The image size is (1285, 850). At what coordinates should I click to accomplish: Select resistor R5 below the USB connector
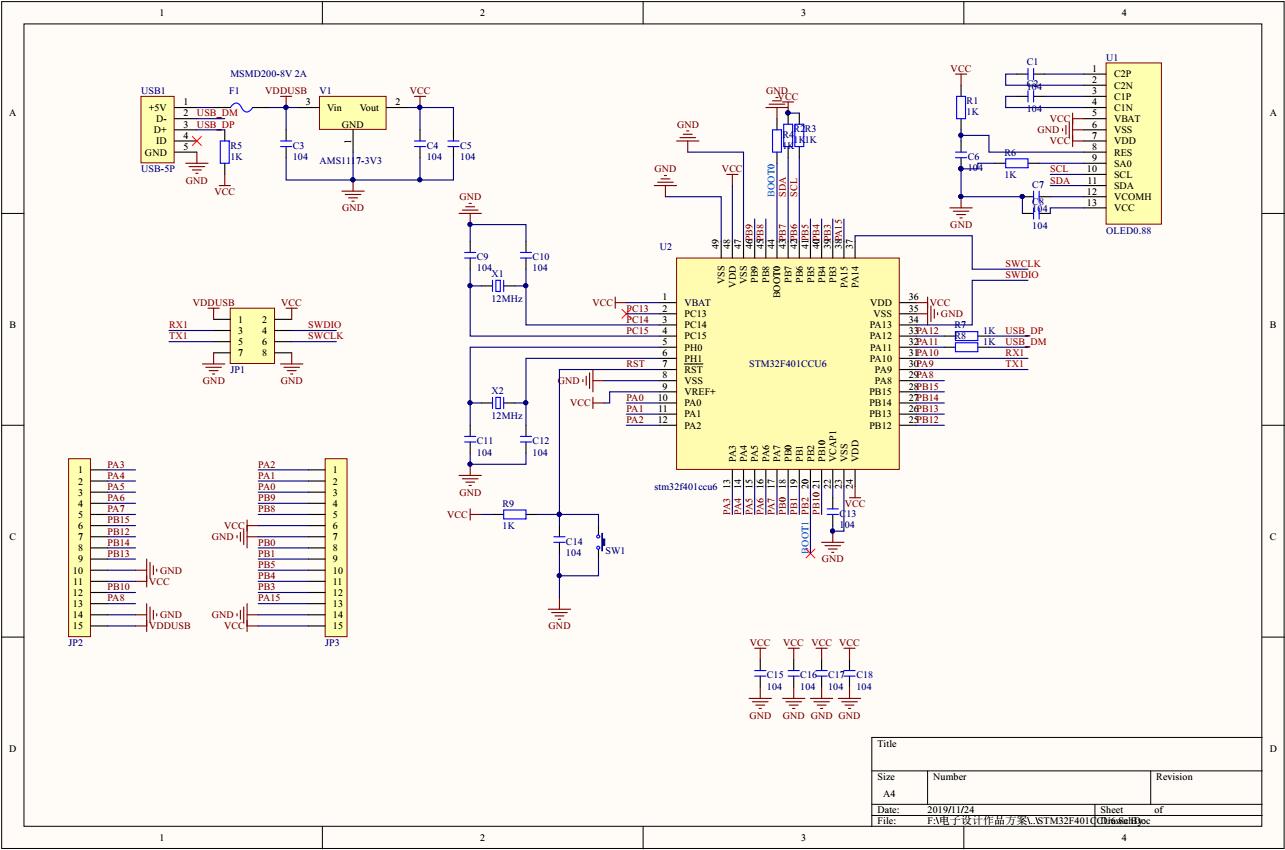tap(223, 152)
